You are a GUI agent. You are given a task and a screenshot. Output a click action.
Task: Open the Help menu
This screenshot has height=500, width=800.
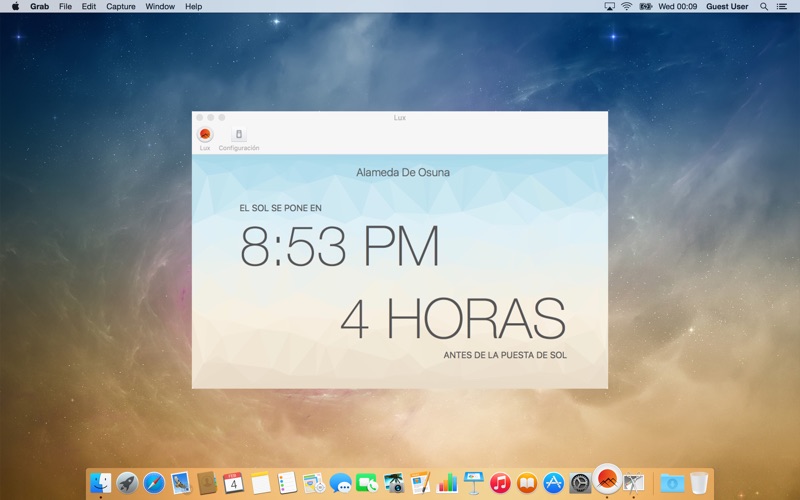point(193,6)
